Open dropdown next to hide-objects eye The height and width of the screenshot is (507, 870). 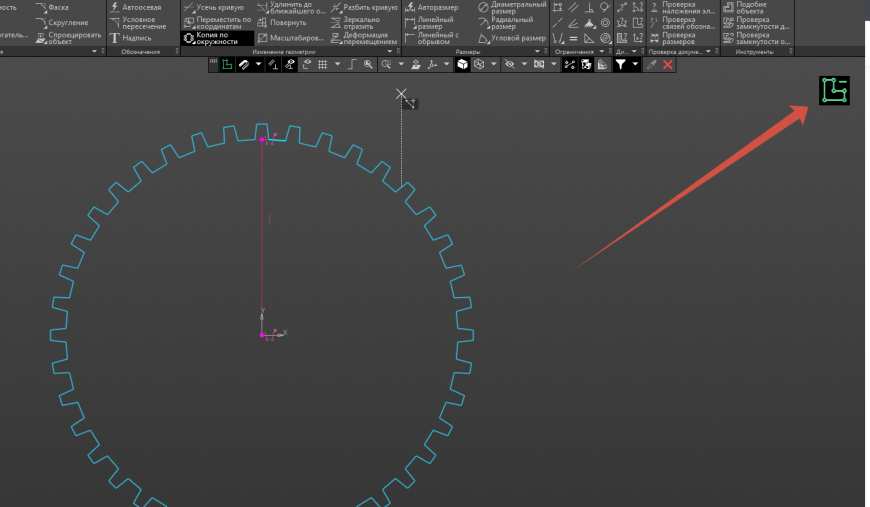(x=524, y=64)
